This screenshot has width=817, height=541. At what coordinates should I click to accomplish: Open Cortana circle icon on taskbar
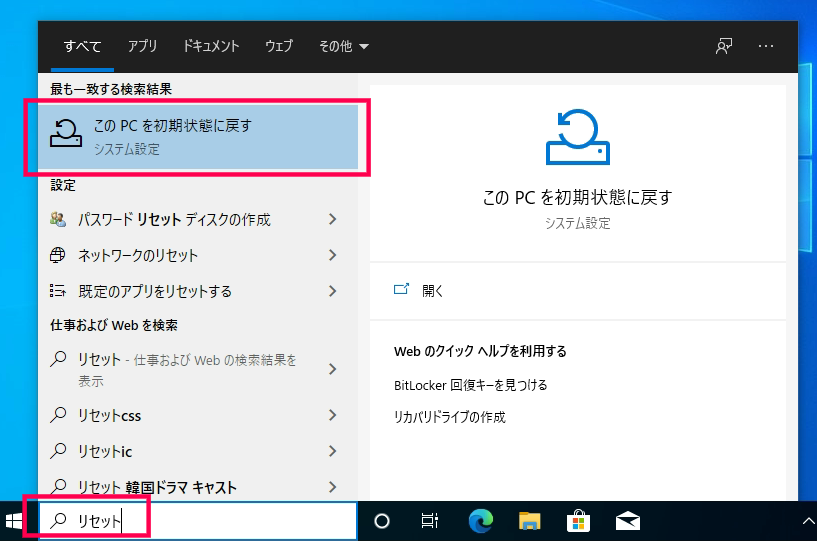pyautogui.click(x=382, y=521)
